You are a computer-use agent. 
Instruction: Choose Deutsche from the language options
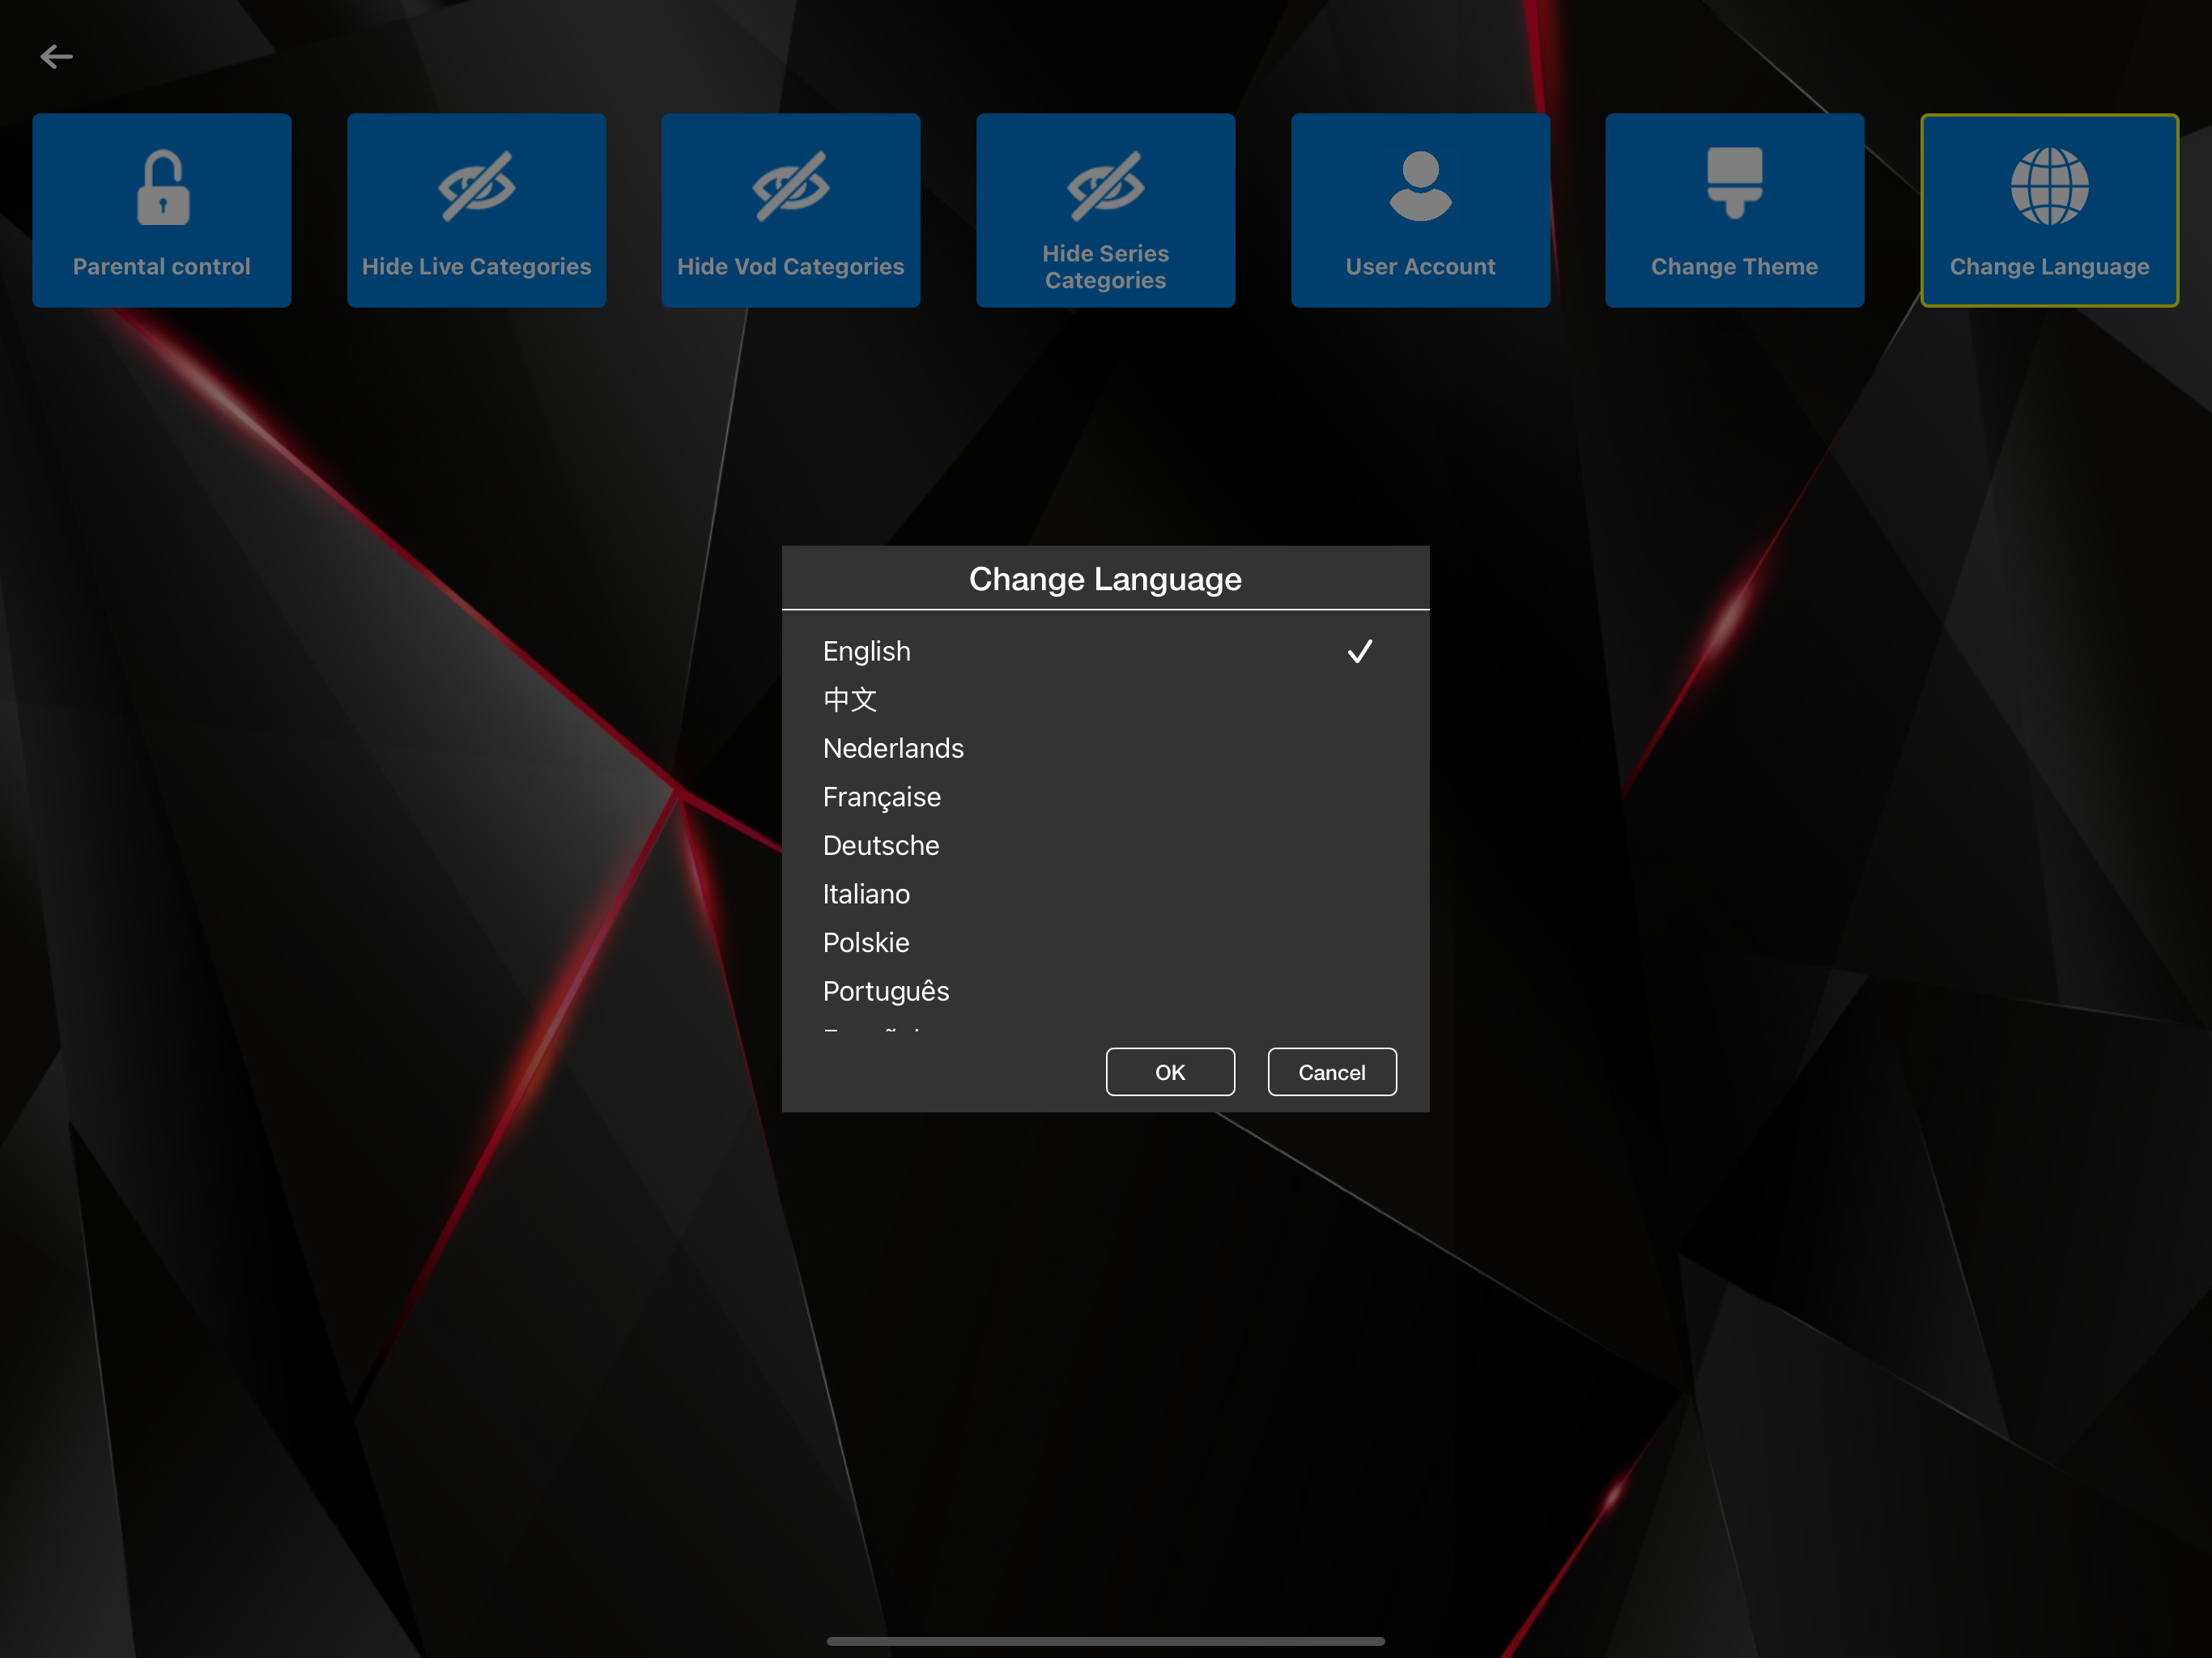[880, 845]
